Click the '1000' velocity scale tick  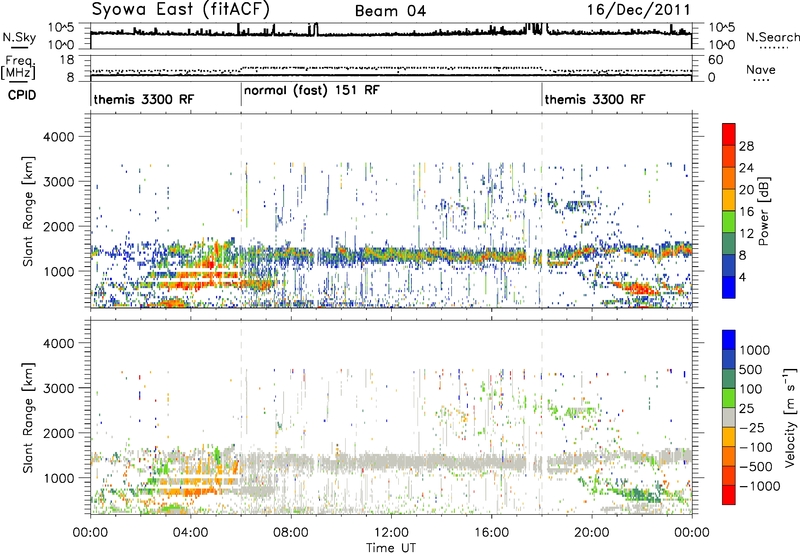point(755,350)
